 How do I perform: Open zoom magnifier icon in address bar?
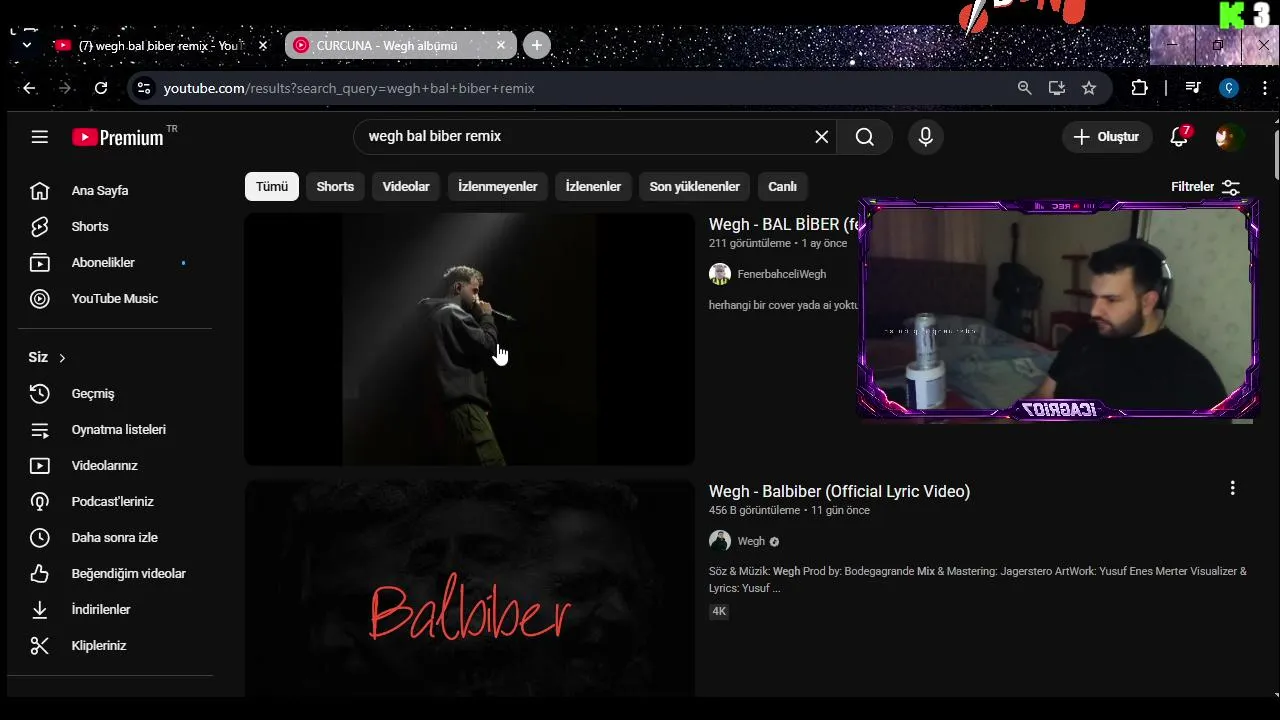1025,88
